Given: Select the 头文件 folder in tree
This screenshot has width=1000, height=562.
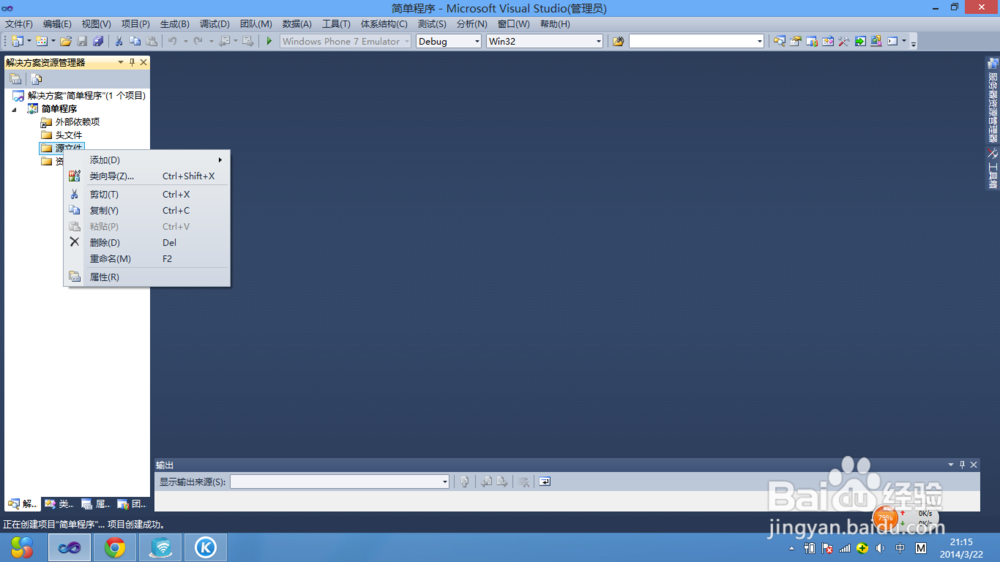Looking at the screenshot, I should (62, 135).
